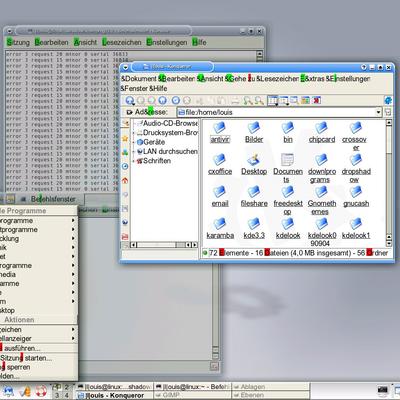Click the Home icon in Konqueror toolbar

[x=162, y=100]
